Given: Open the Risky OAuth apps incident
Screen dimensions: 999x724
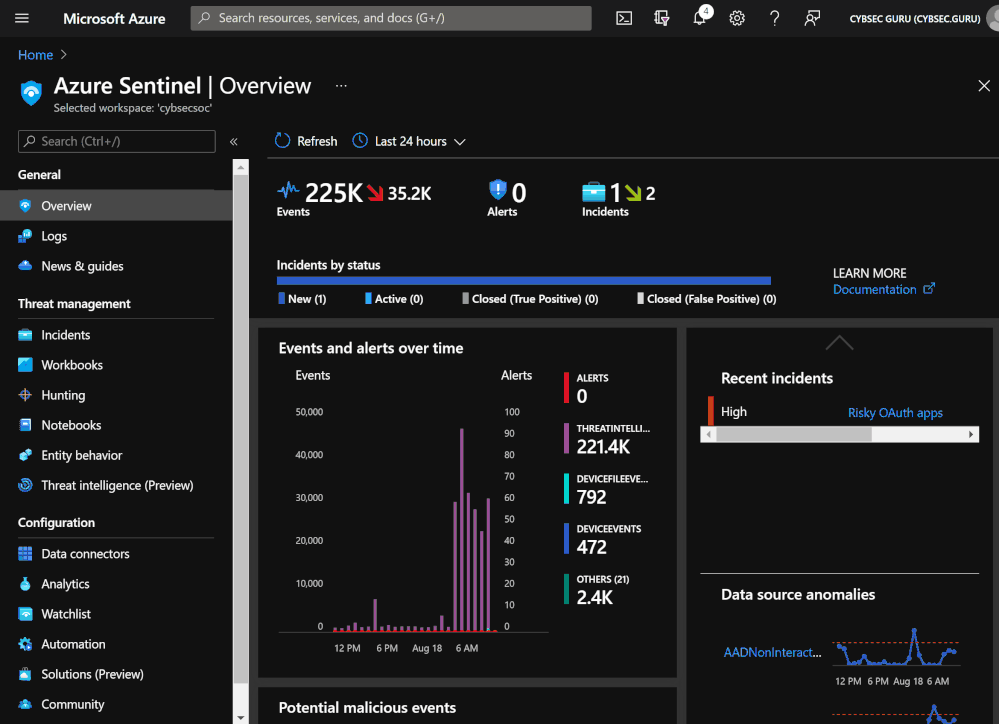Looking at the screenshot, I should coord(895,412).
